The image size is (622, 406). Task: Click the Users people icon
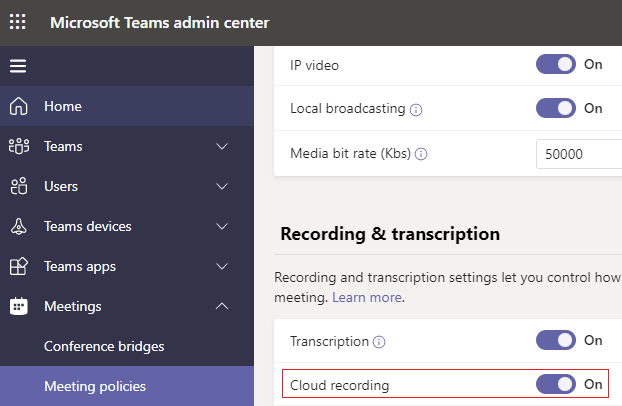click(19, 187)
